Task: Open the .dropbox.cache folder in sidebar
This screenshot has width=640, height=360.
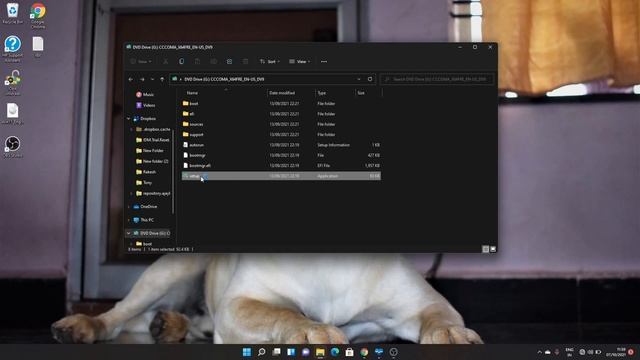Action: (x=153, y=129)
